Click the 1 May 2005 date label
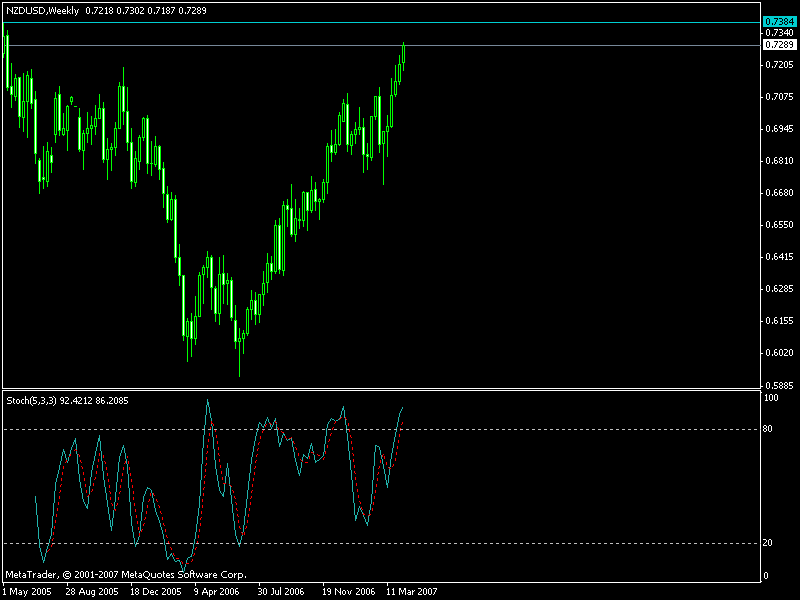800x600 pixels. pyautogui.click(x=27, y=592)
